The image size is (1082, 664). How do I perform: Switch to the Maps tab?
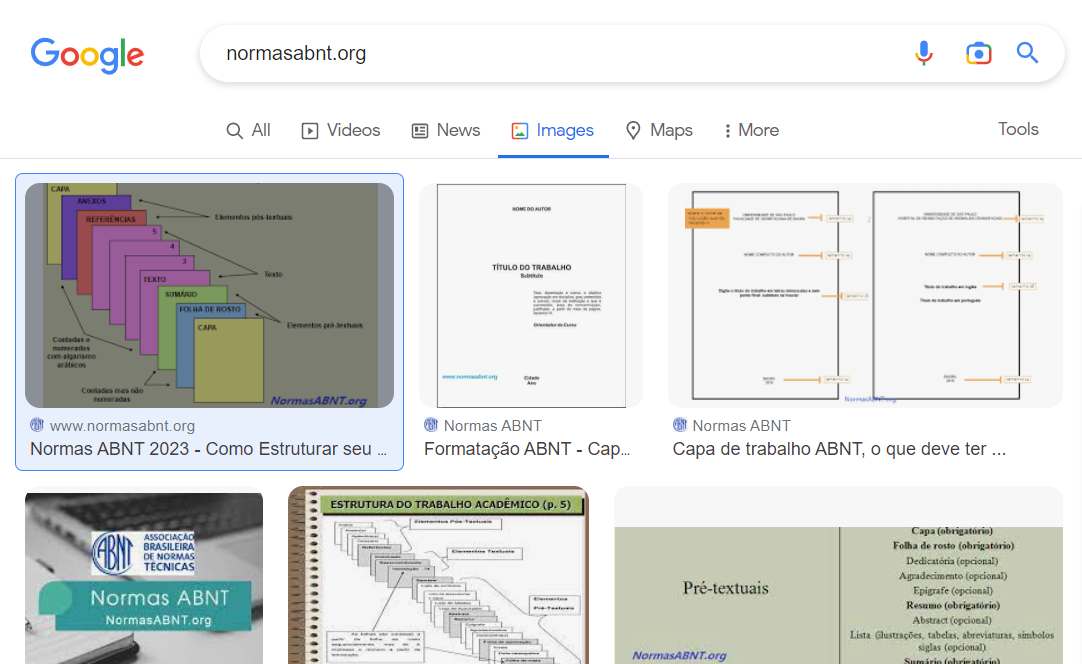click(x=658, y=130)
